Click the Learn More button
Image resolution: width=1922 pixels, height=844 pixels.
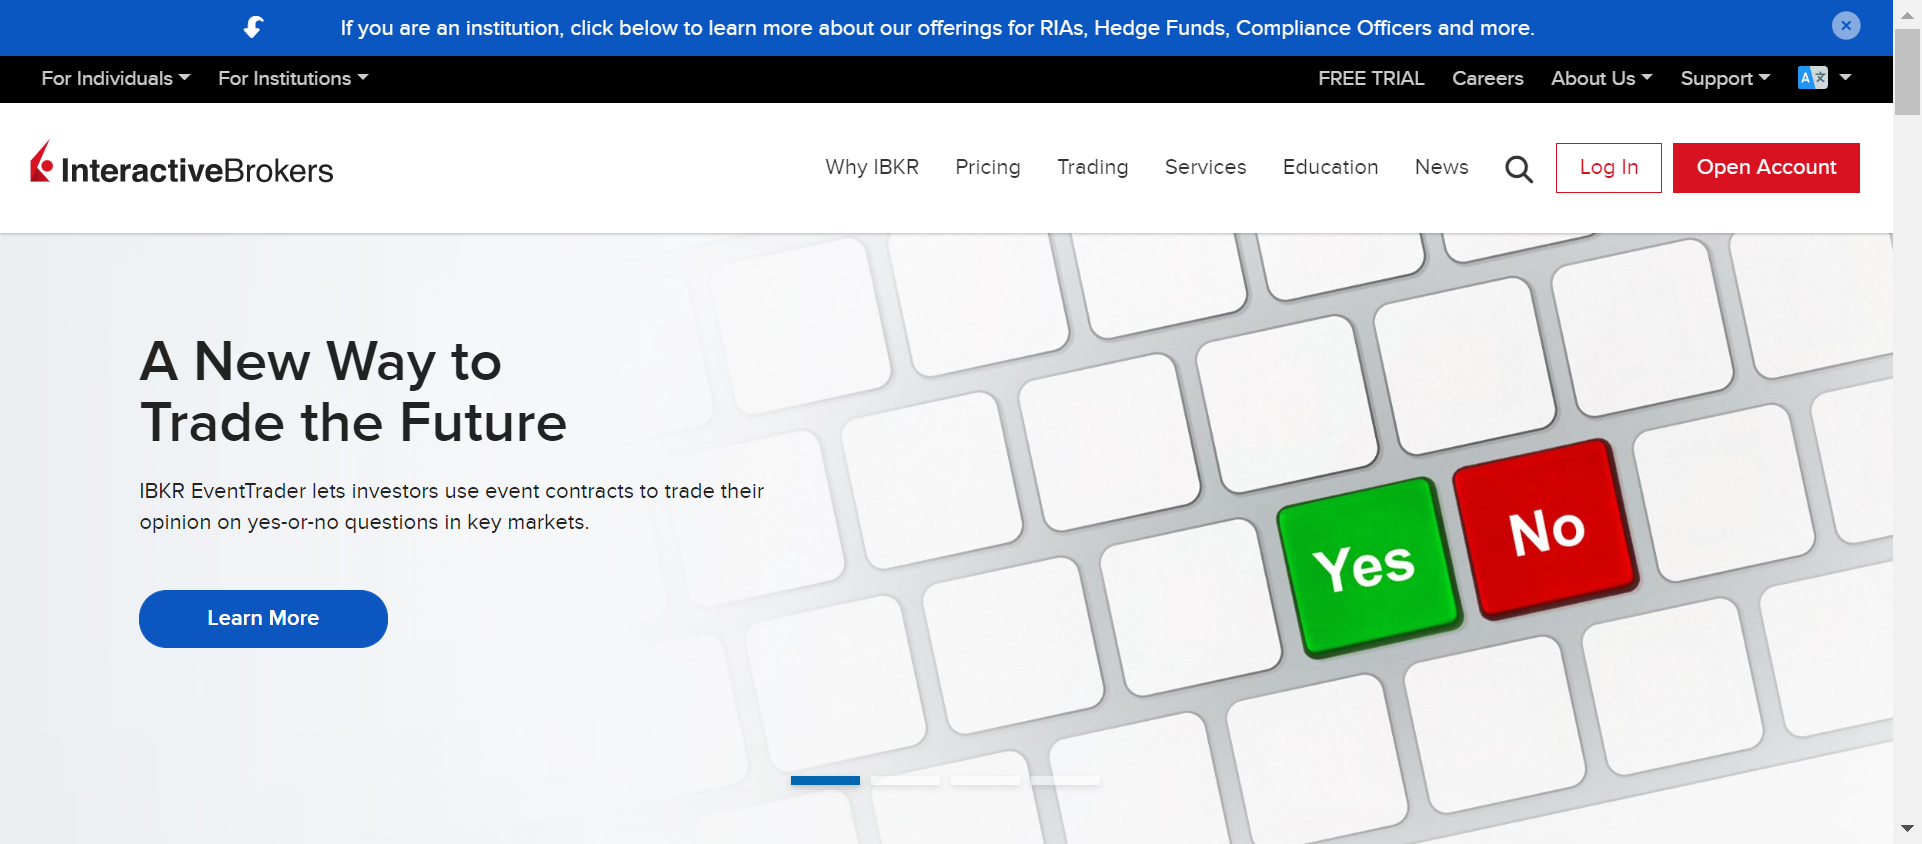click(x=263, y=619)
